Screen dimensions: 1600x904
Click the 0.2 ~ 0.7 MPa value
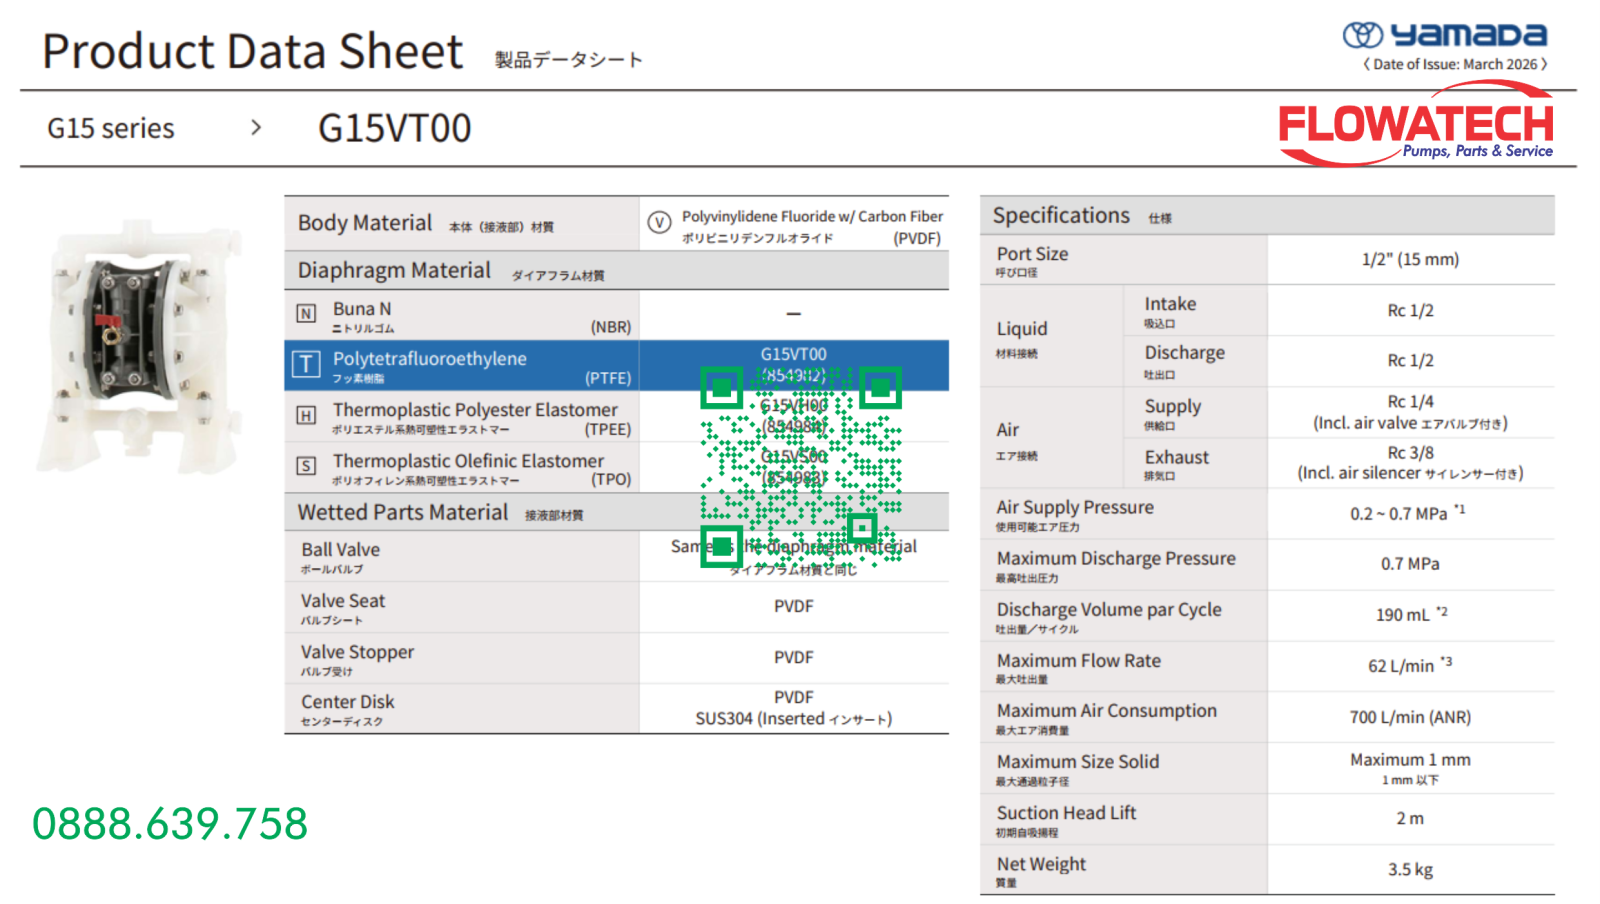pyautogui.click(x=1398, y=514)
